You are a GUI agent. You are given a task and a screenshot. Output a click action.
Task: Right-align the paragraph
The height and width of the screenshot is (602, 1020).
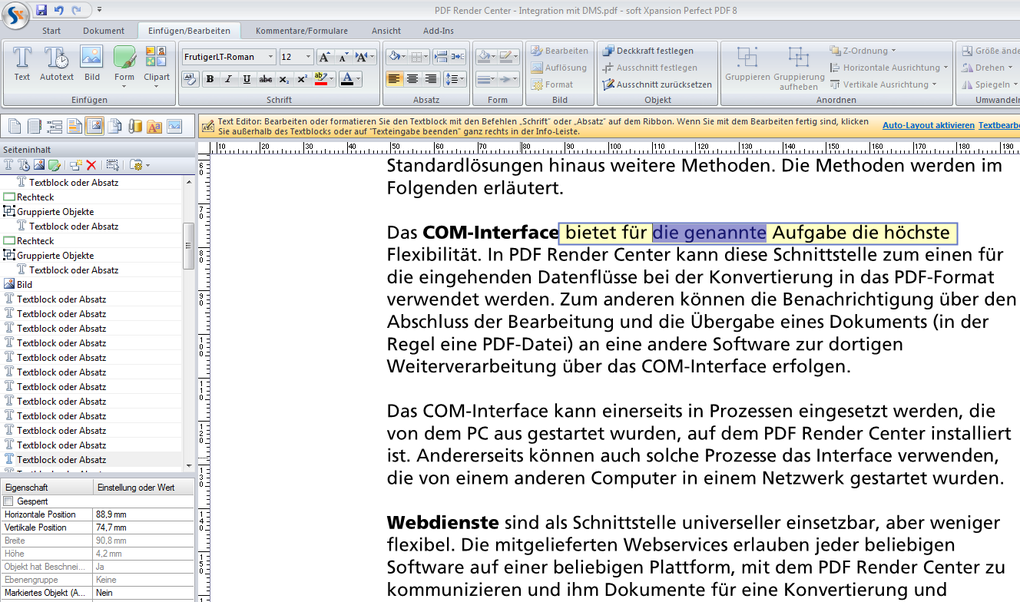[x=431, y=79]
